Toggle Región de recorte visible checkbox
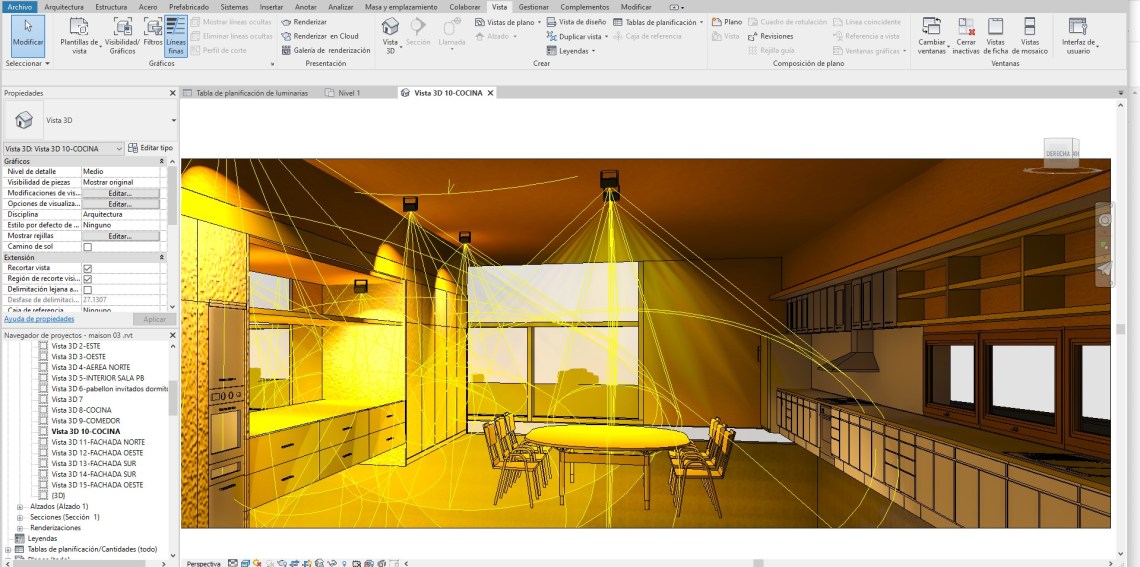This screenshot has width=1140, height=567. (x=87, y=279)
